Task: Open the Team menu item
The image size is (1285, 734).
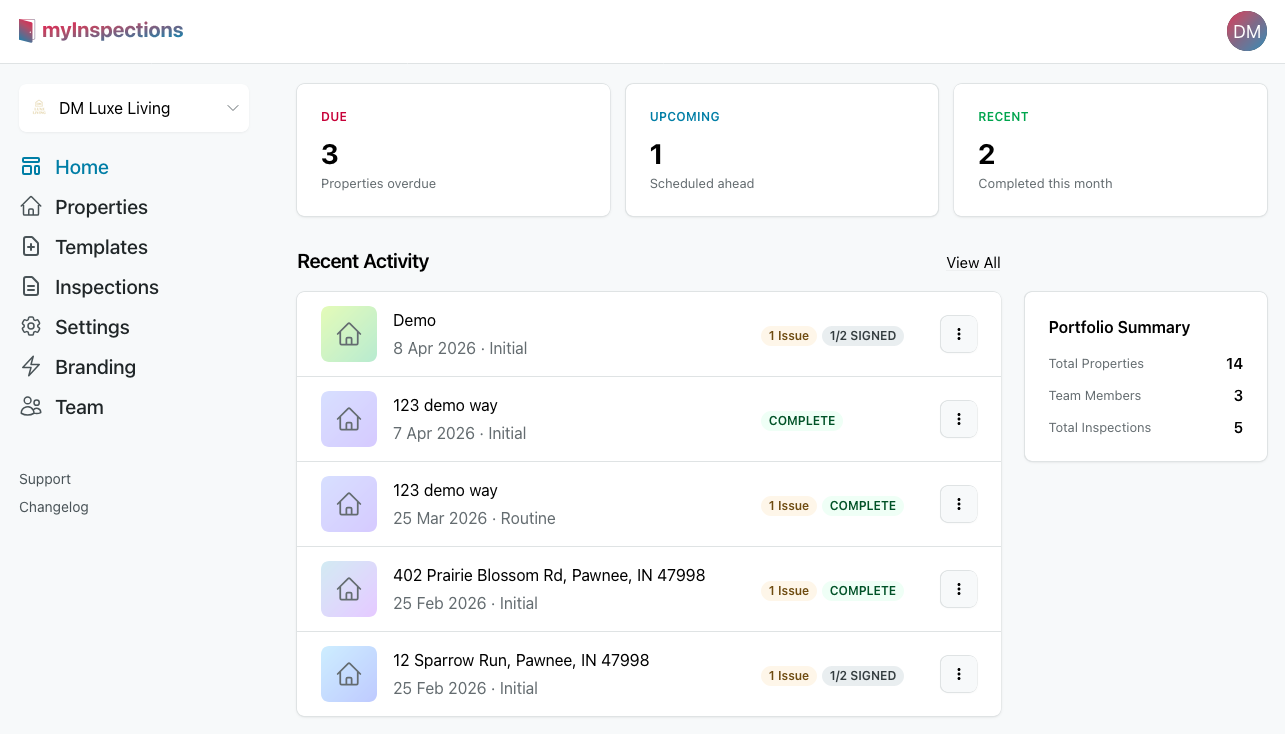Action: (79, 407)
